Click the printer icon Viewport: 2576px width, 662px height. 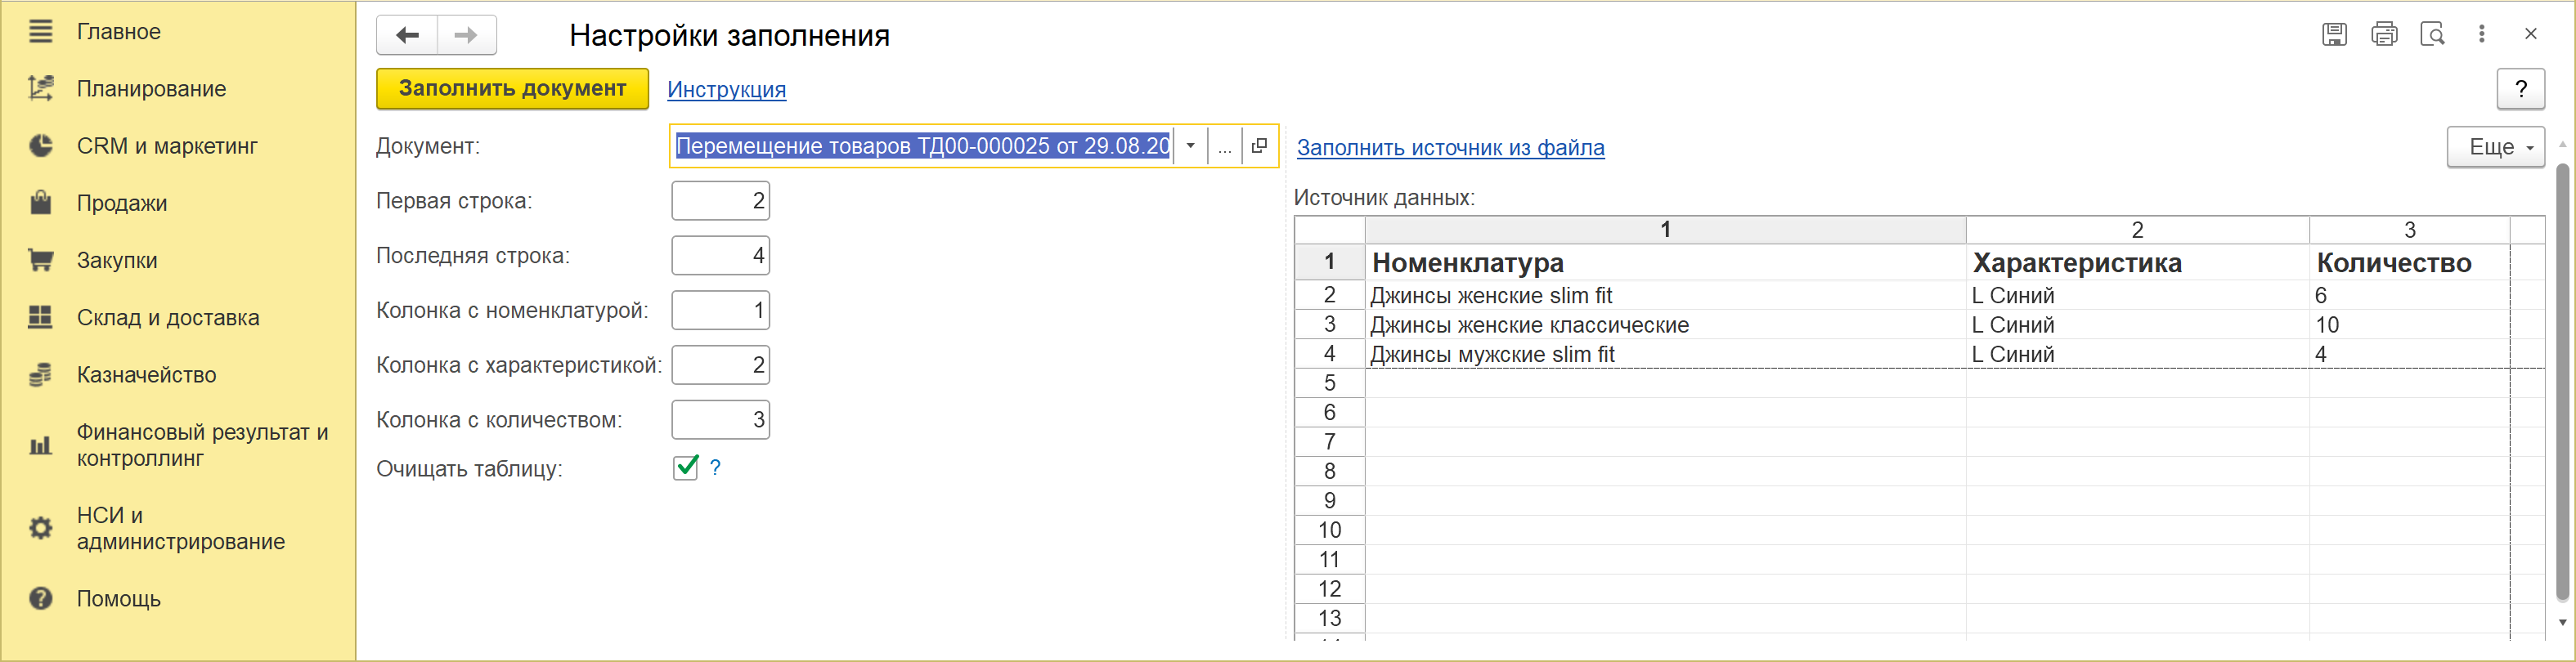coord(2384,34)
